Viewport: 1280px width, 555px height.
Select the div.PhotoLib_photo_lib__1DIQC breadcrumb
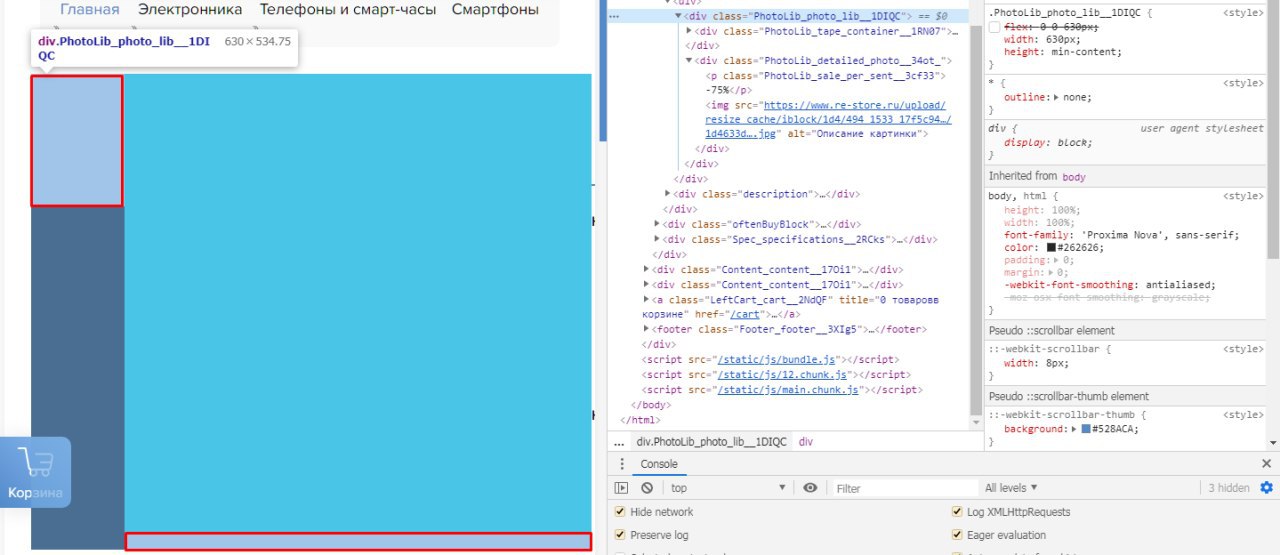tap(712, 441)
